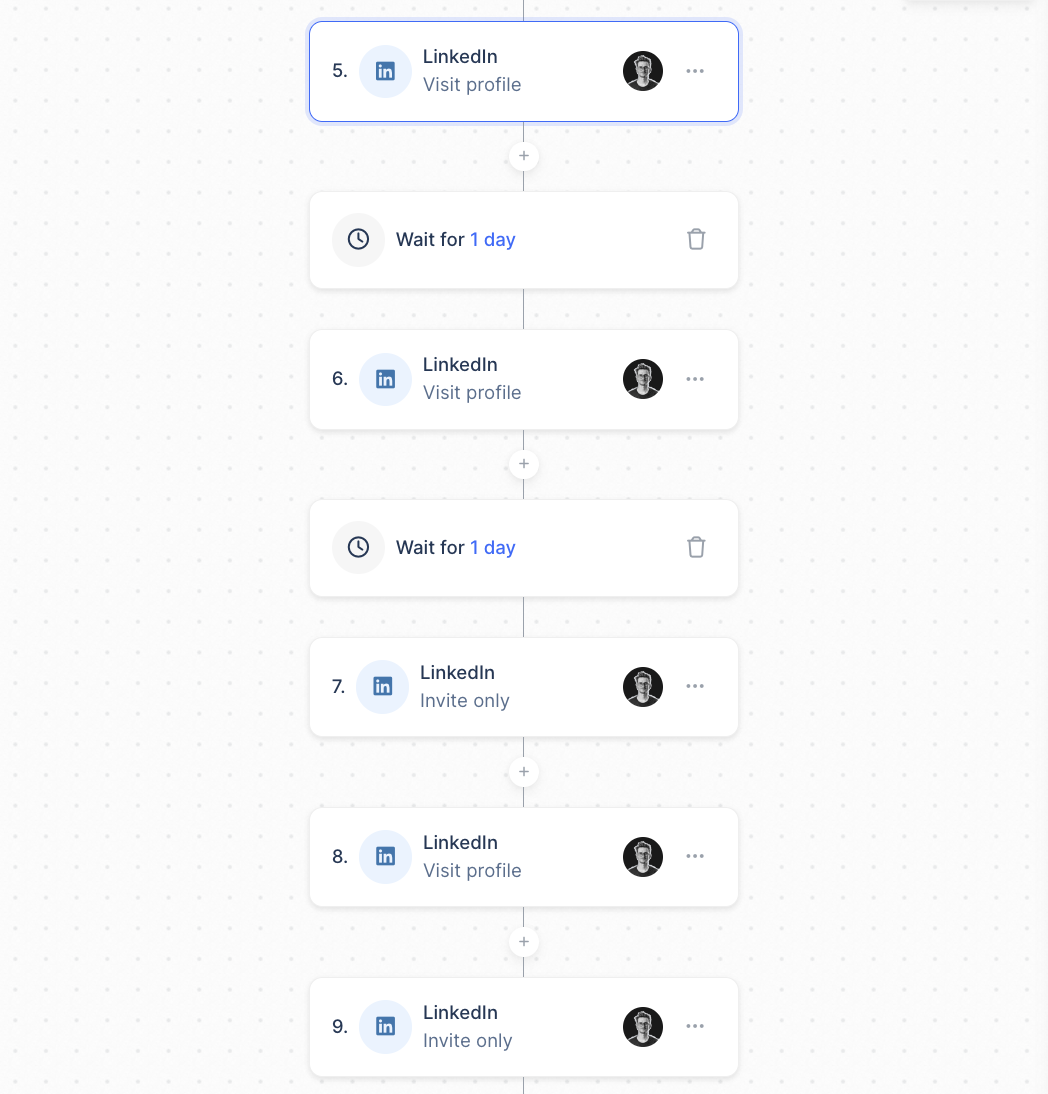Click the sender avatar on step 8
Image resolution: width=1048 pixels, height=1094 pixels.
pos(643,857)
